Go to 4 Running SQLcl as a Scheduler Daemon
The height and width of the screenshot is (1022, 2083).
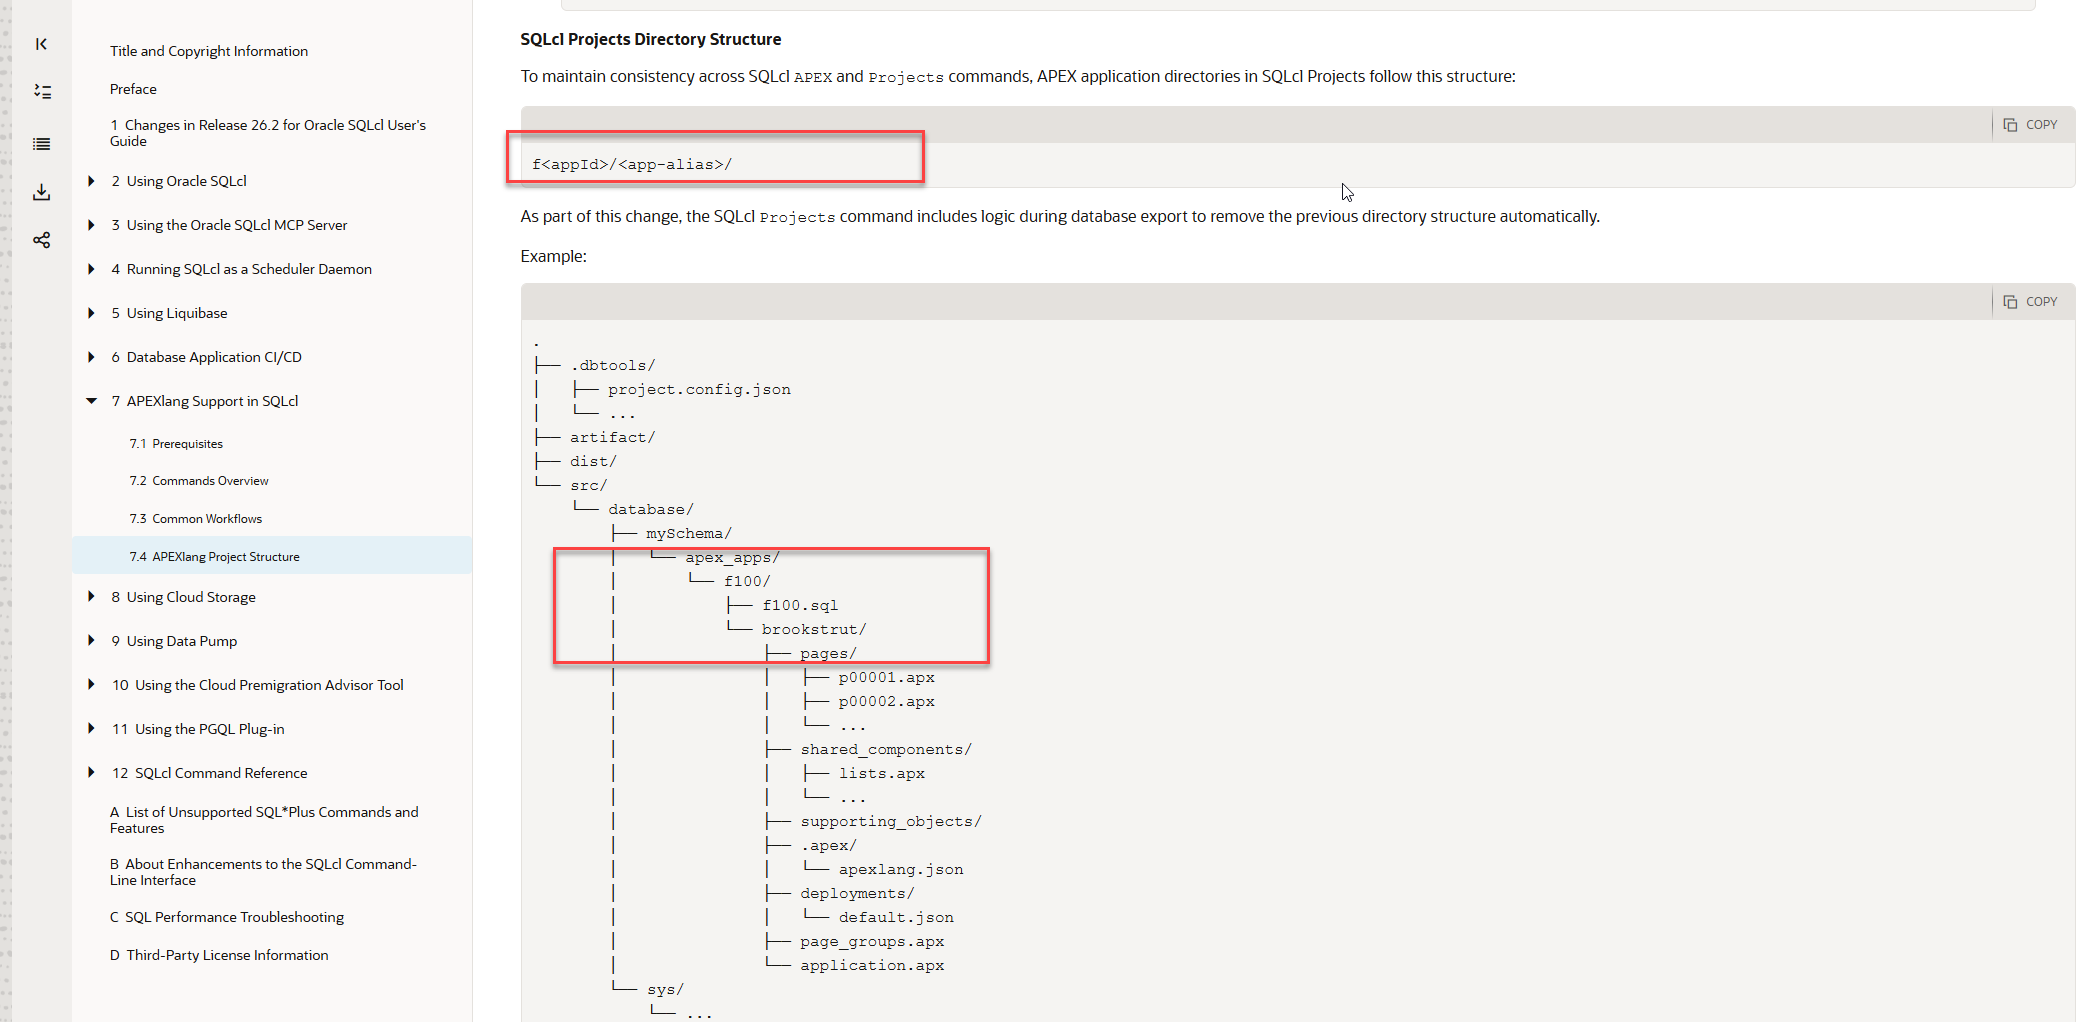[241, 269]
